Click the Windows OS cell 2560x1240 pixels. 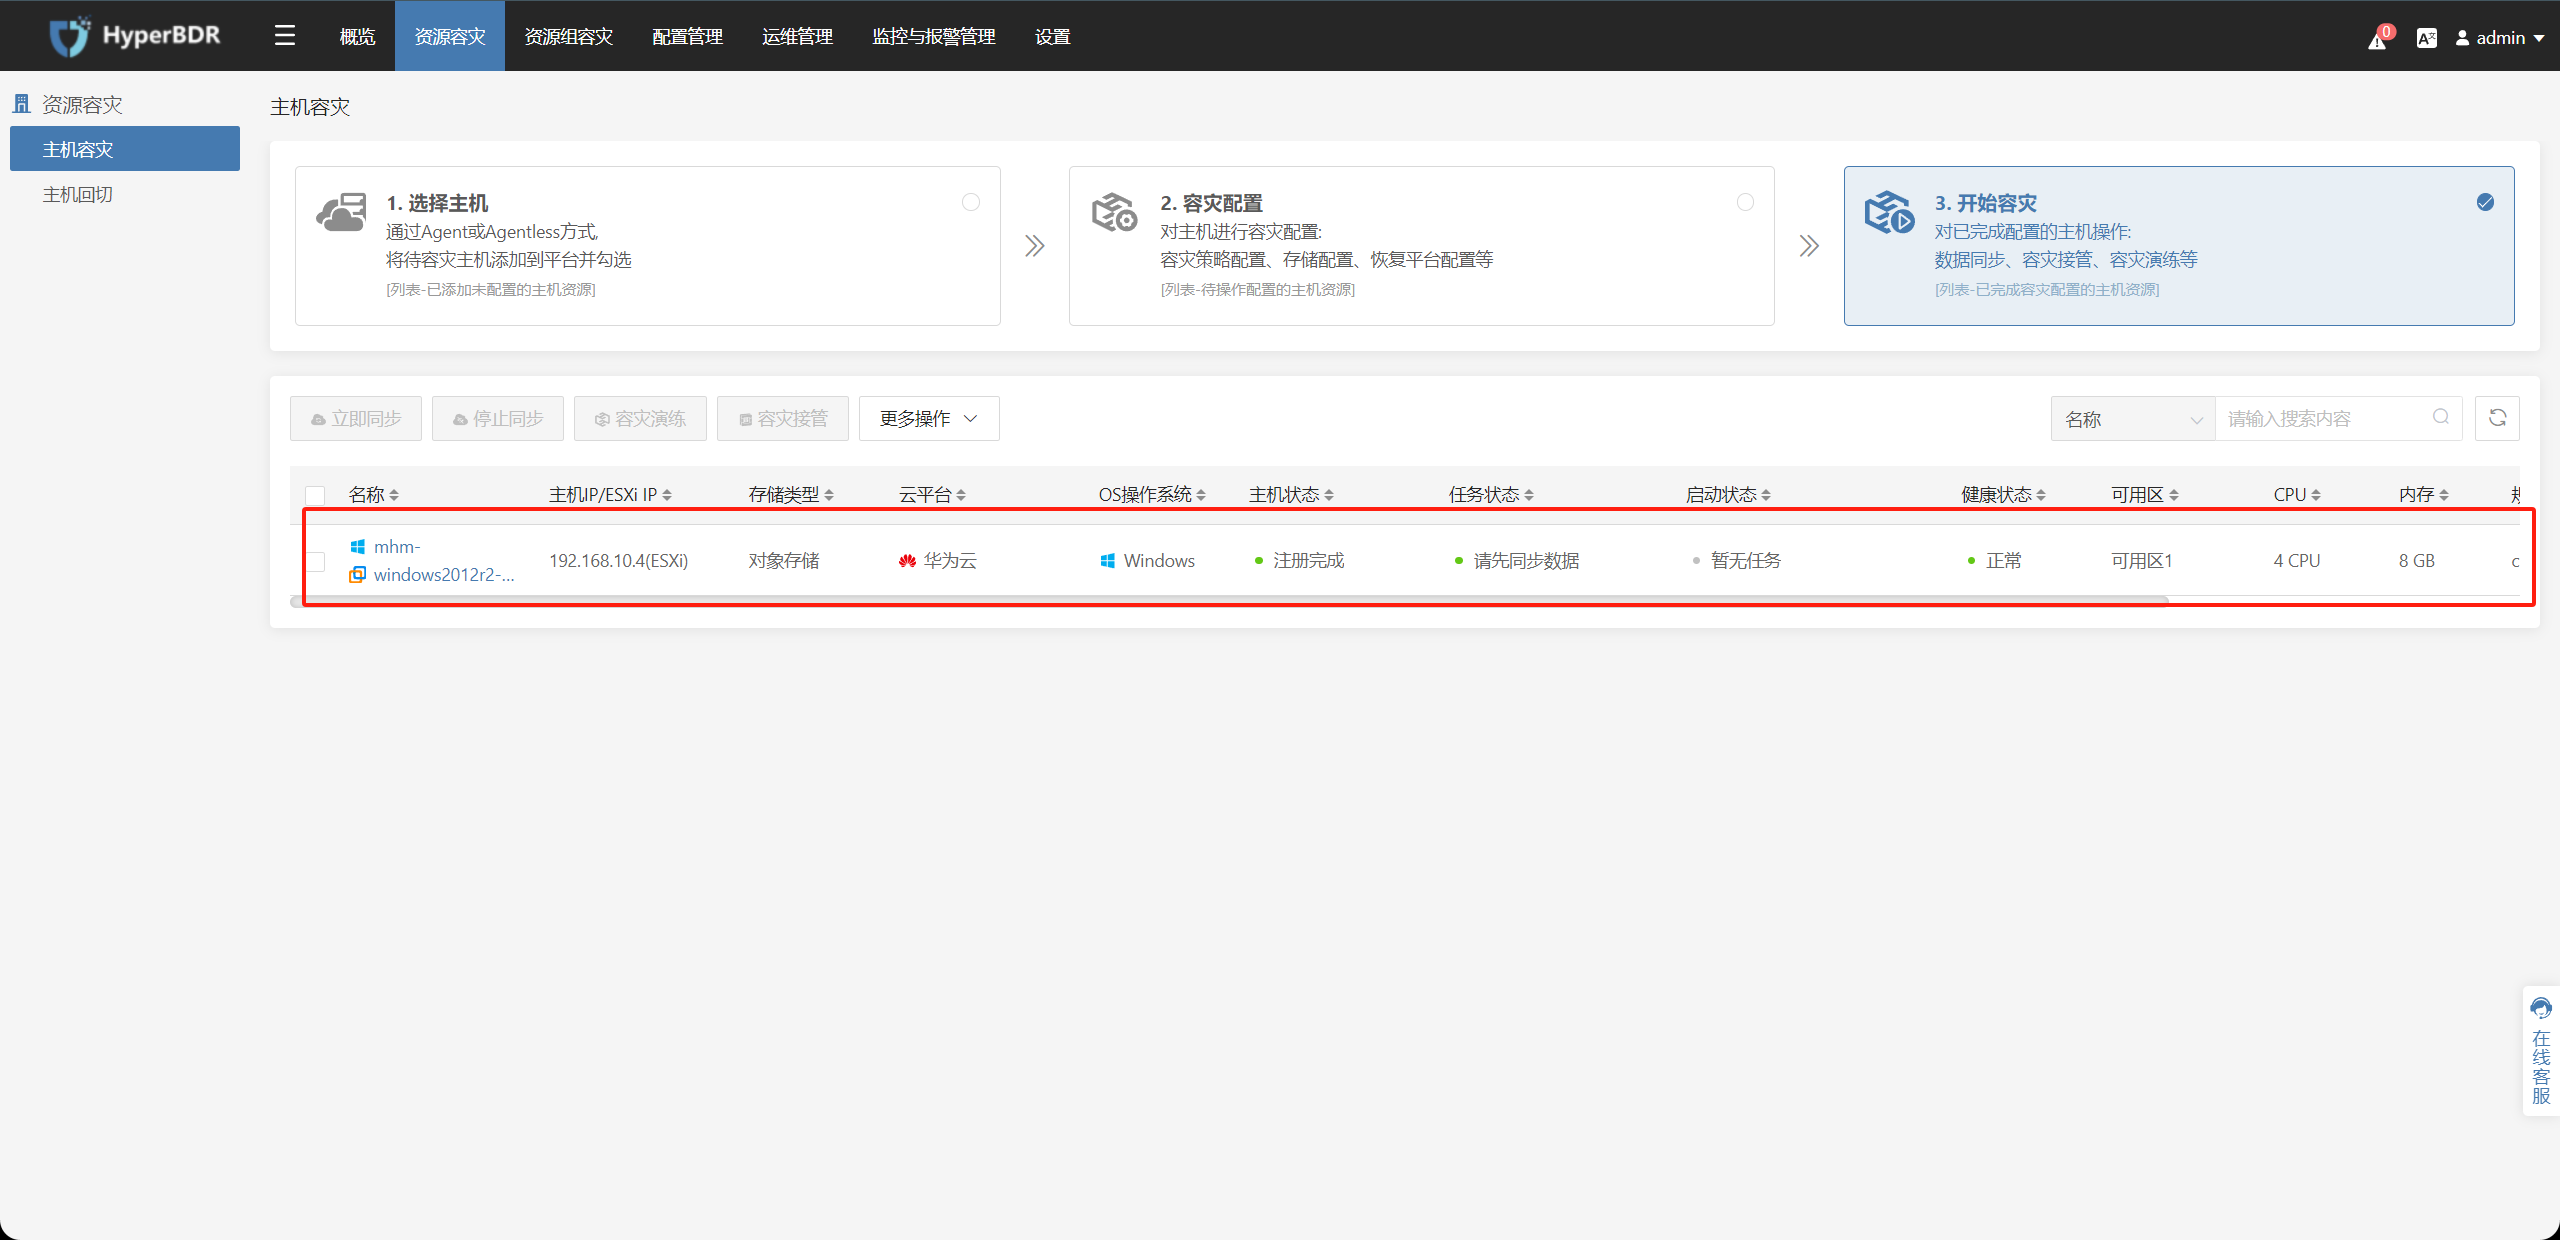click(1147, 561)
